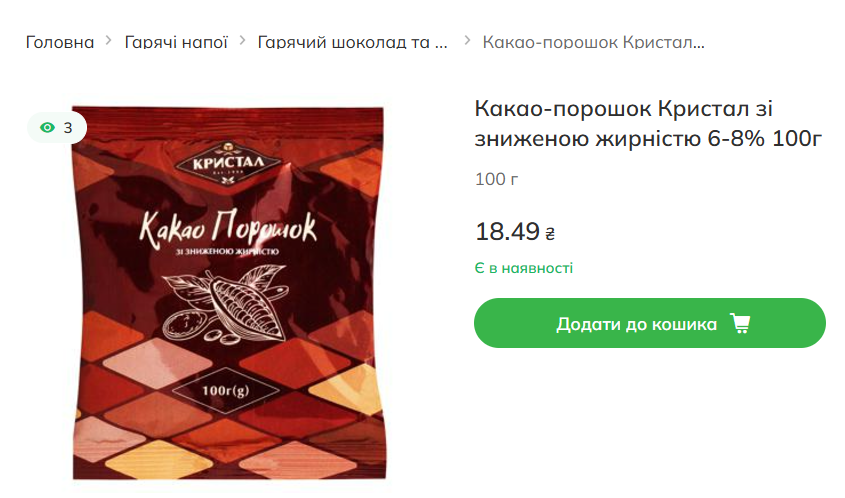
Task: Open the Головна breadcrumb link
Action: pyautogui.click(x=60, y=42)
